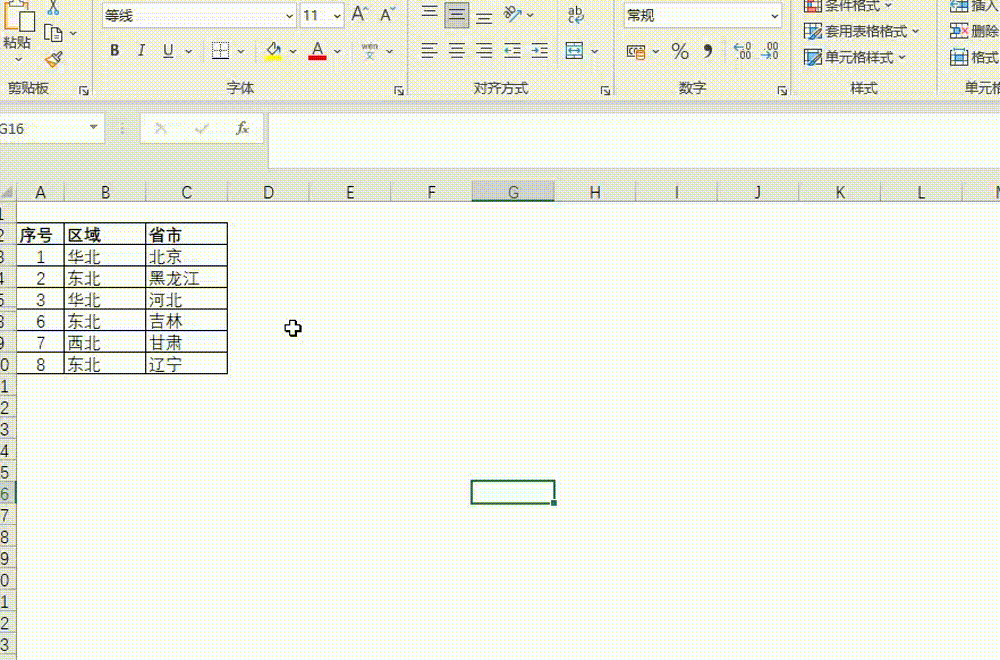Click the name box showing G16
Image resolution: width=1000 pixels, height=660 pixels.
(x=41, y=128)
